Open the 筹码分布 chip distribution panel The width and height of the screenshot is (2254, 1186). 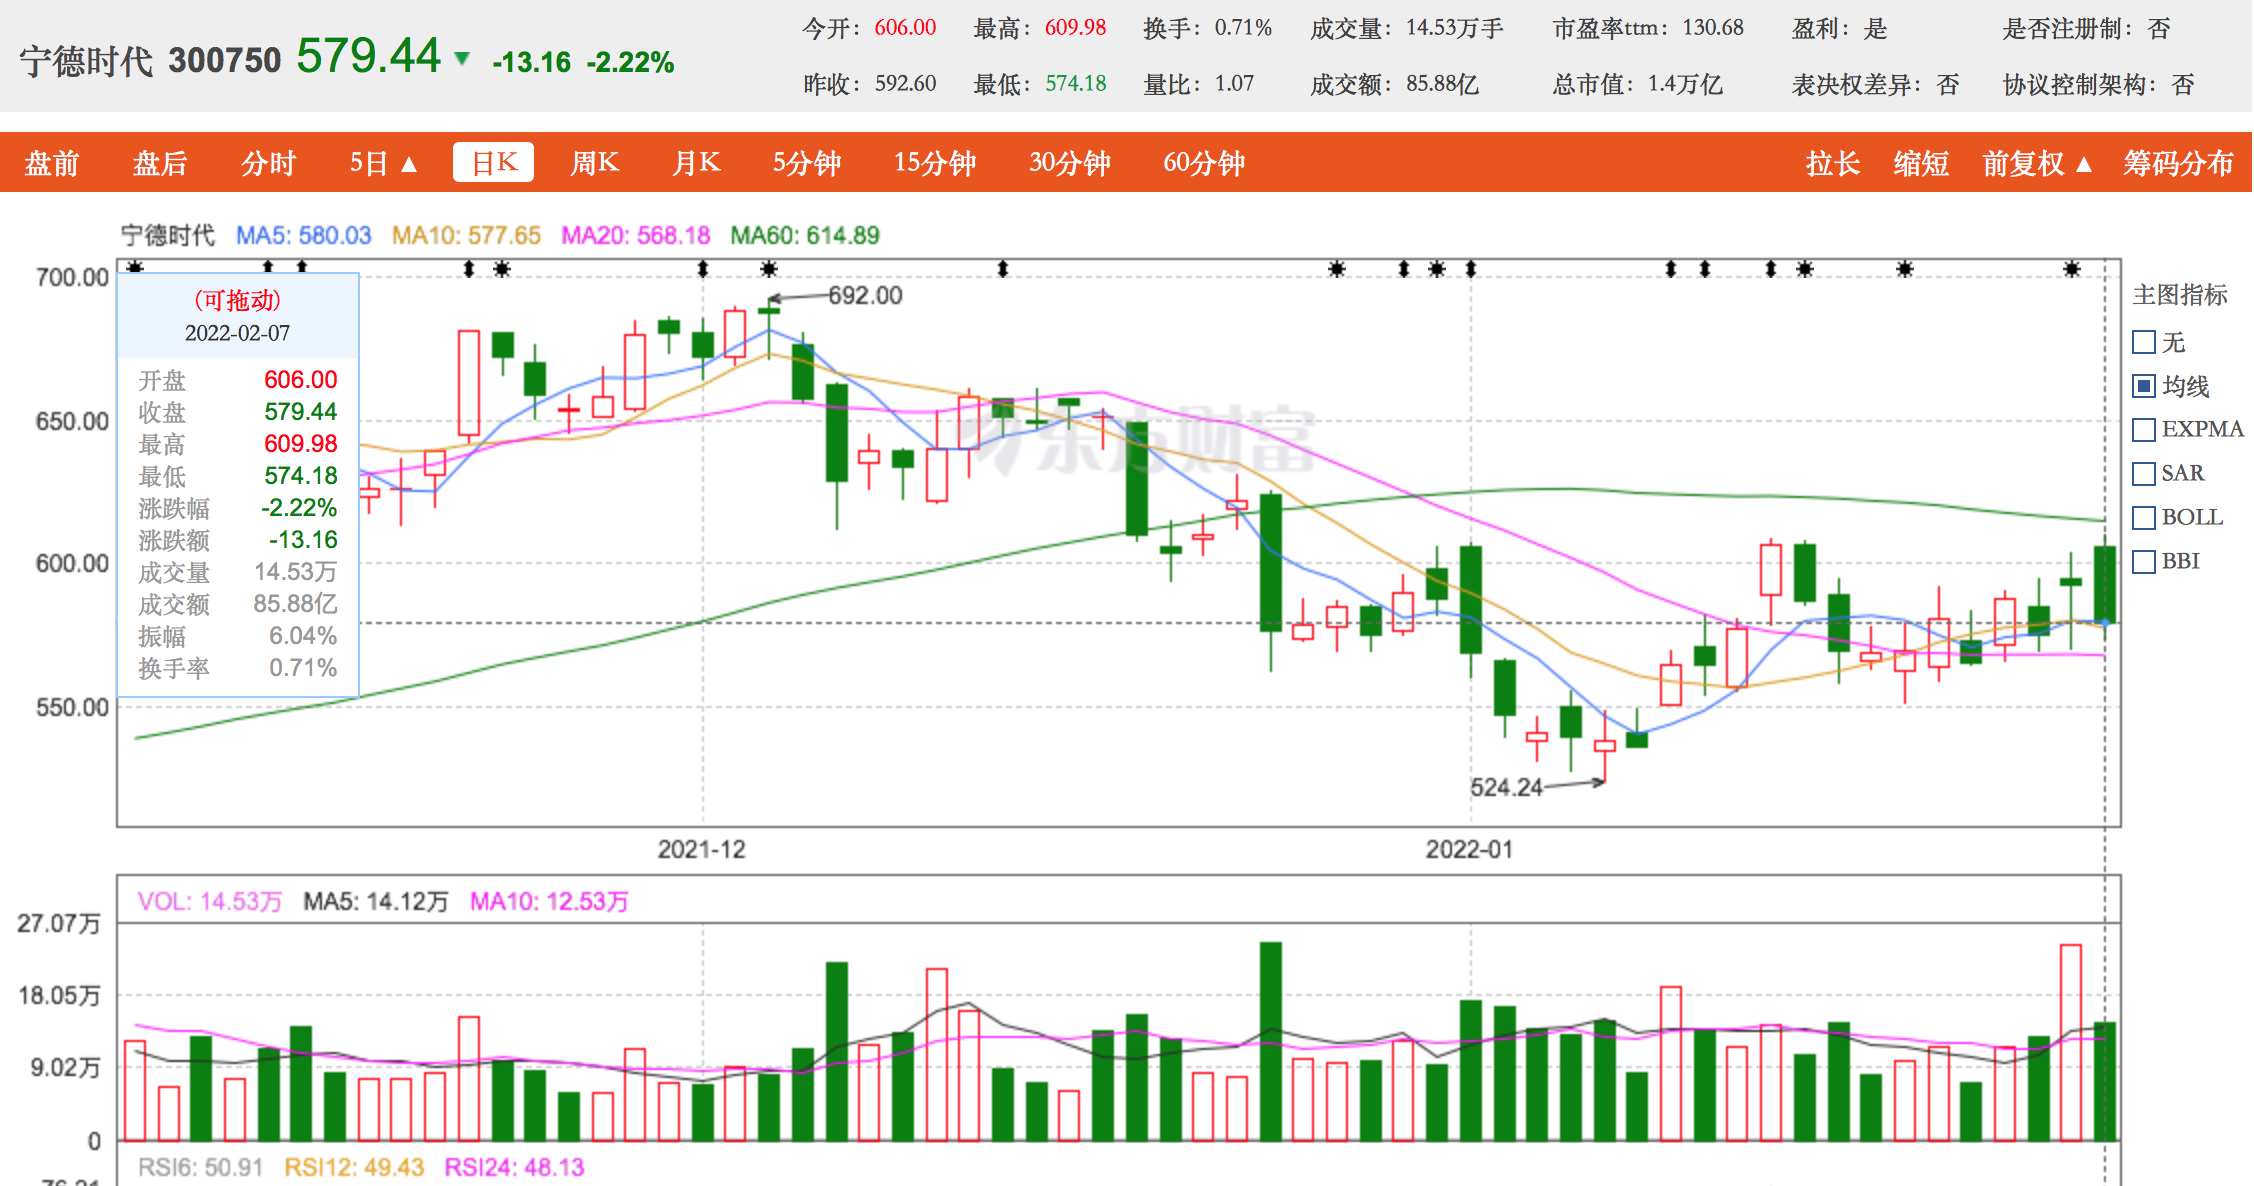click(x=2178, y=163)
